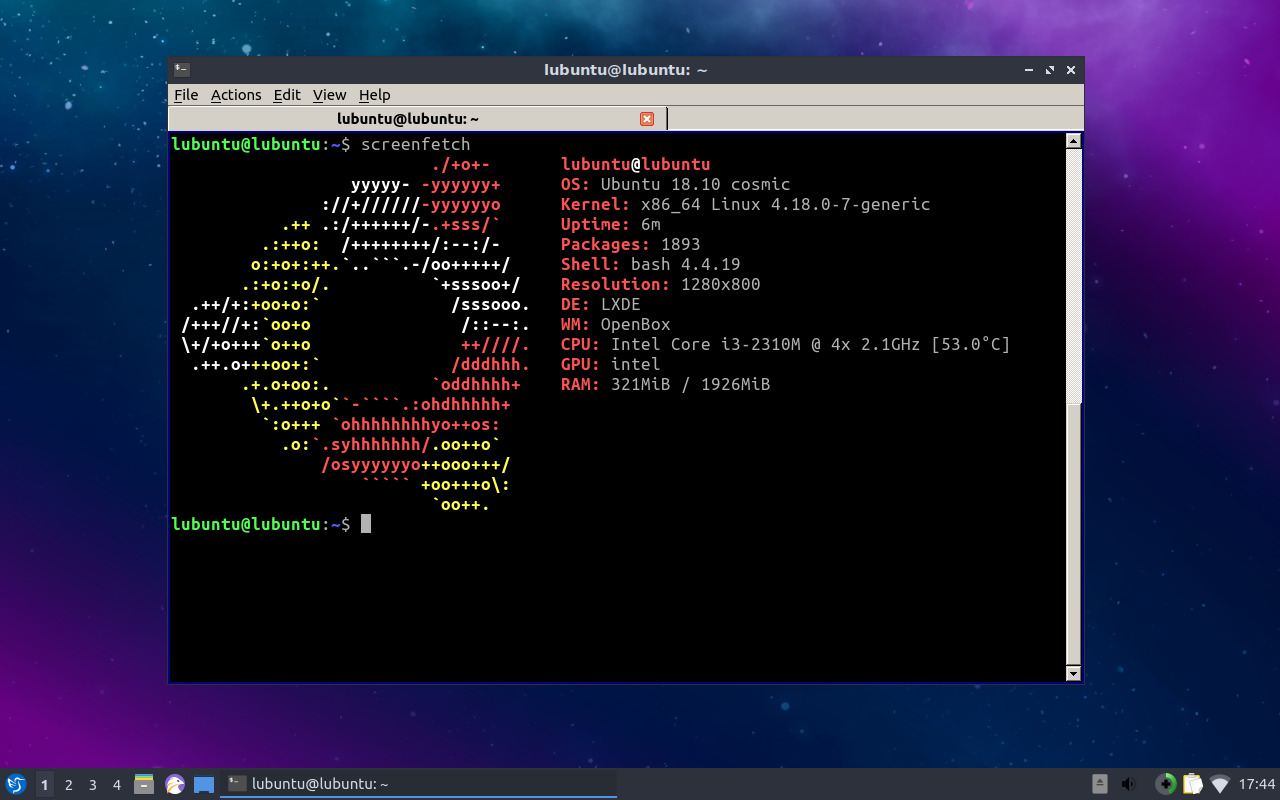The image size is (1280, 800).
Task: Open the Actions menu
Action: (236, 95)
